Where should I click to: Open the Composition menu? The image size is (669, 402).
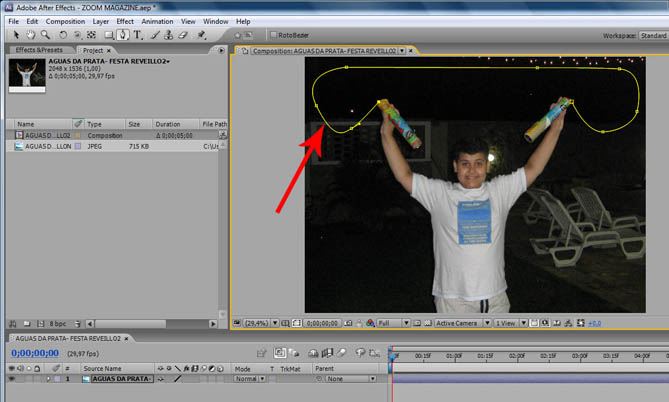(65, 21)
